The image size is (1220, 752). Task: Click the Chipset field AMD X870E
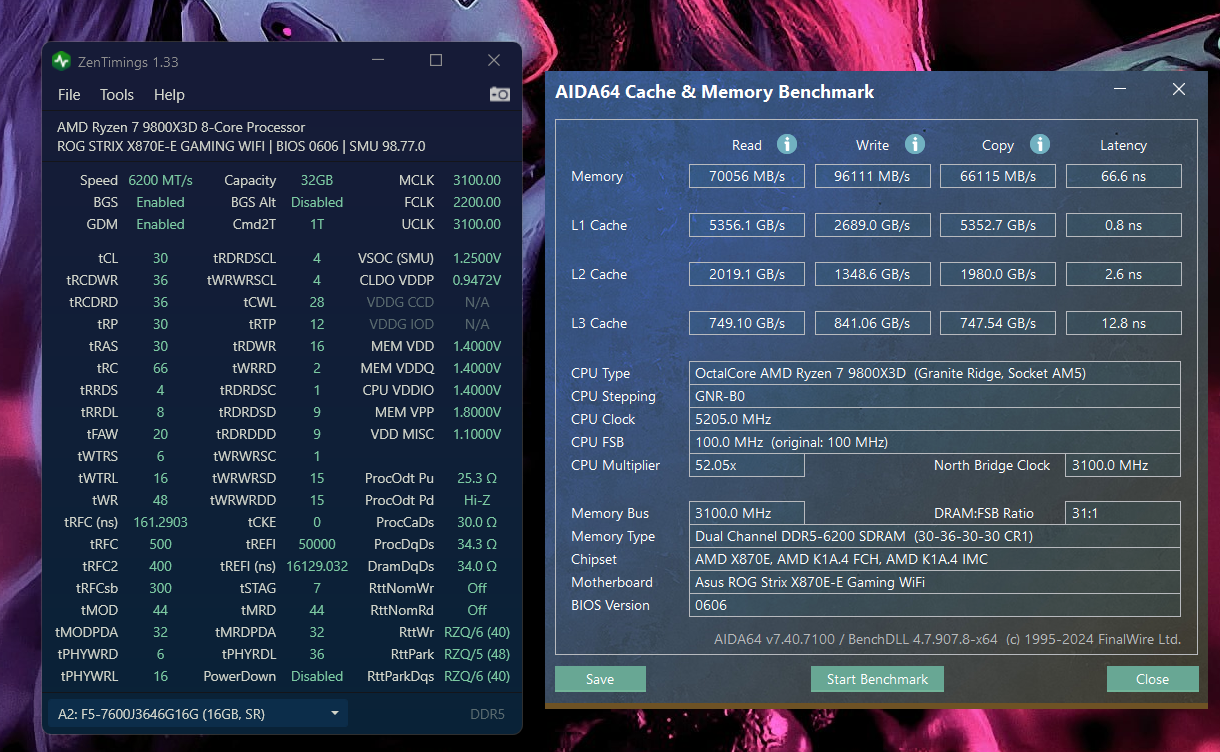tap(935, 559)
